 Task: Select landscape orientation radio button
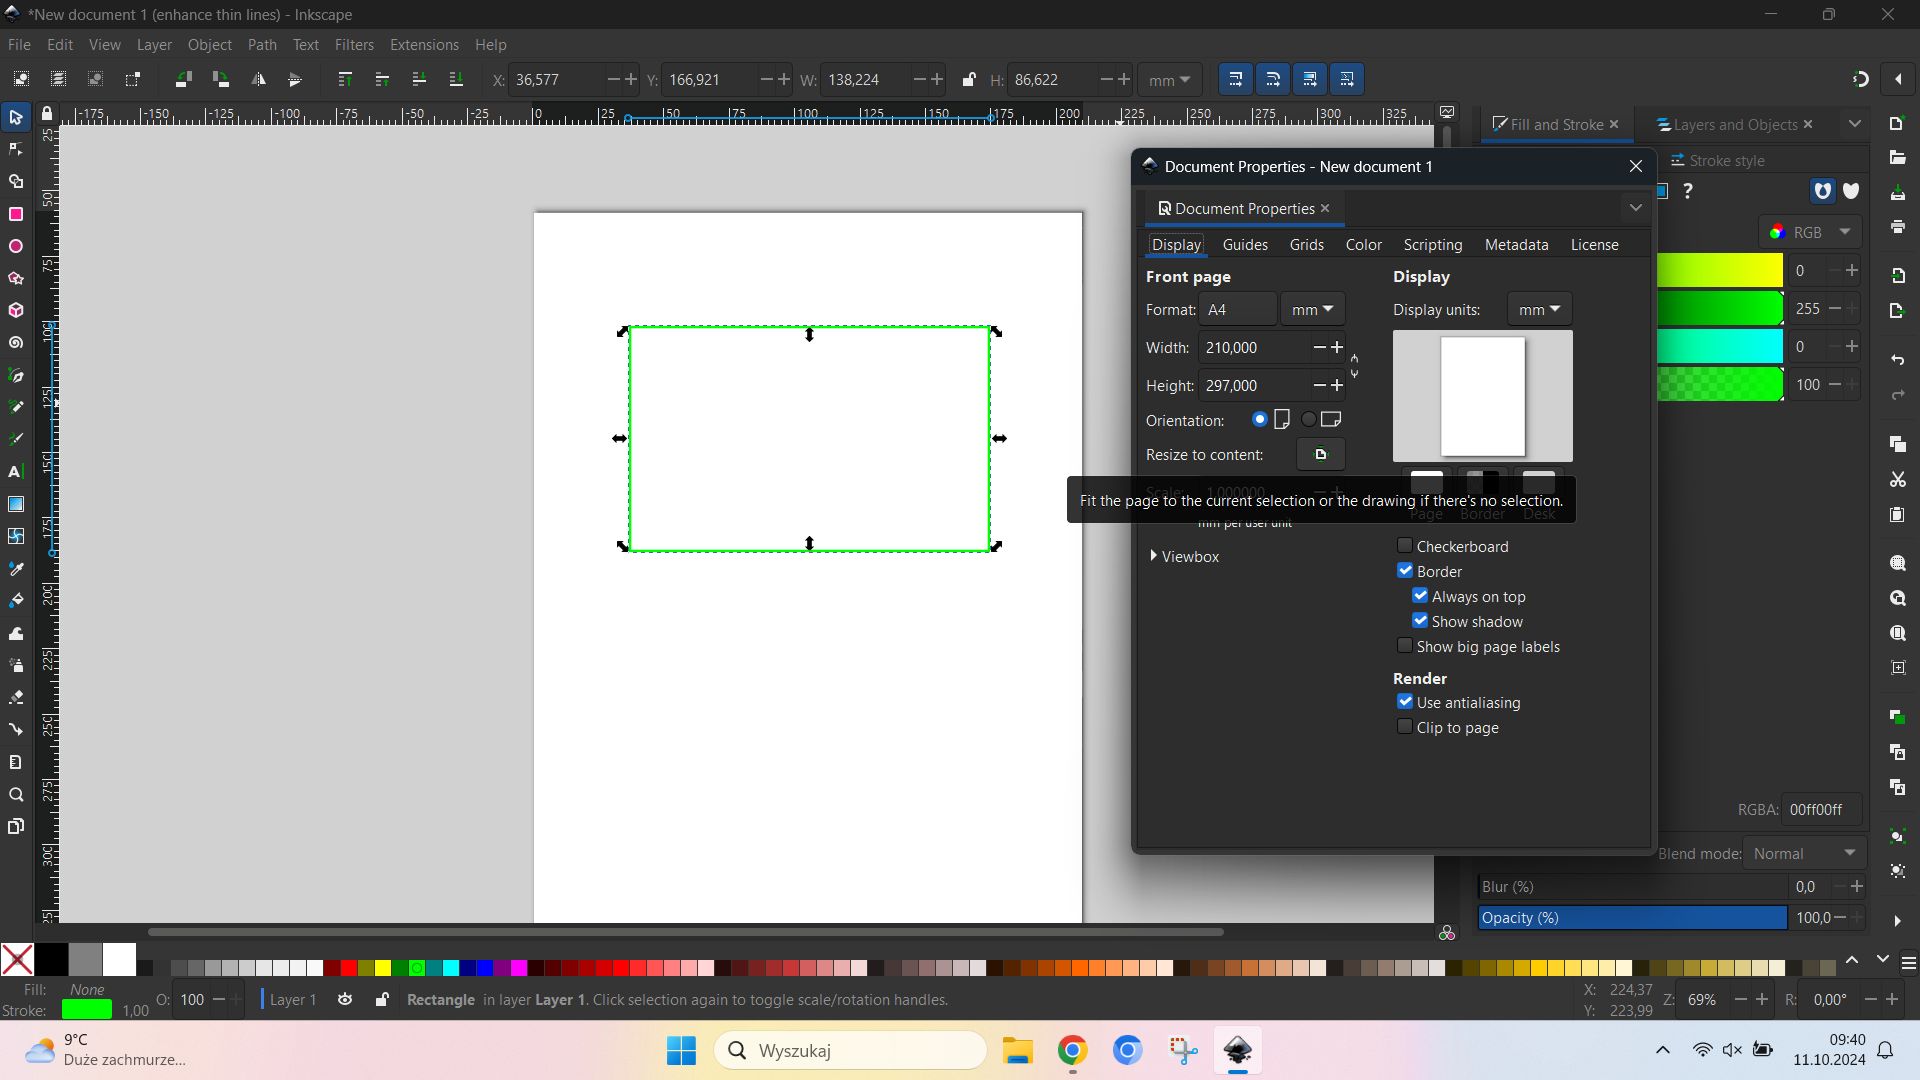[1308, 419]
